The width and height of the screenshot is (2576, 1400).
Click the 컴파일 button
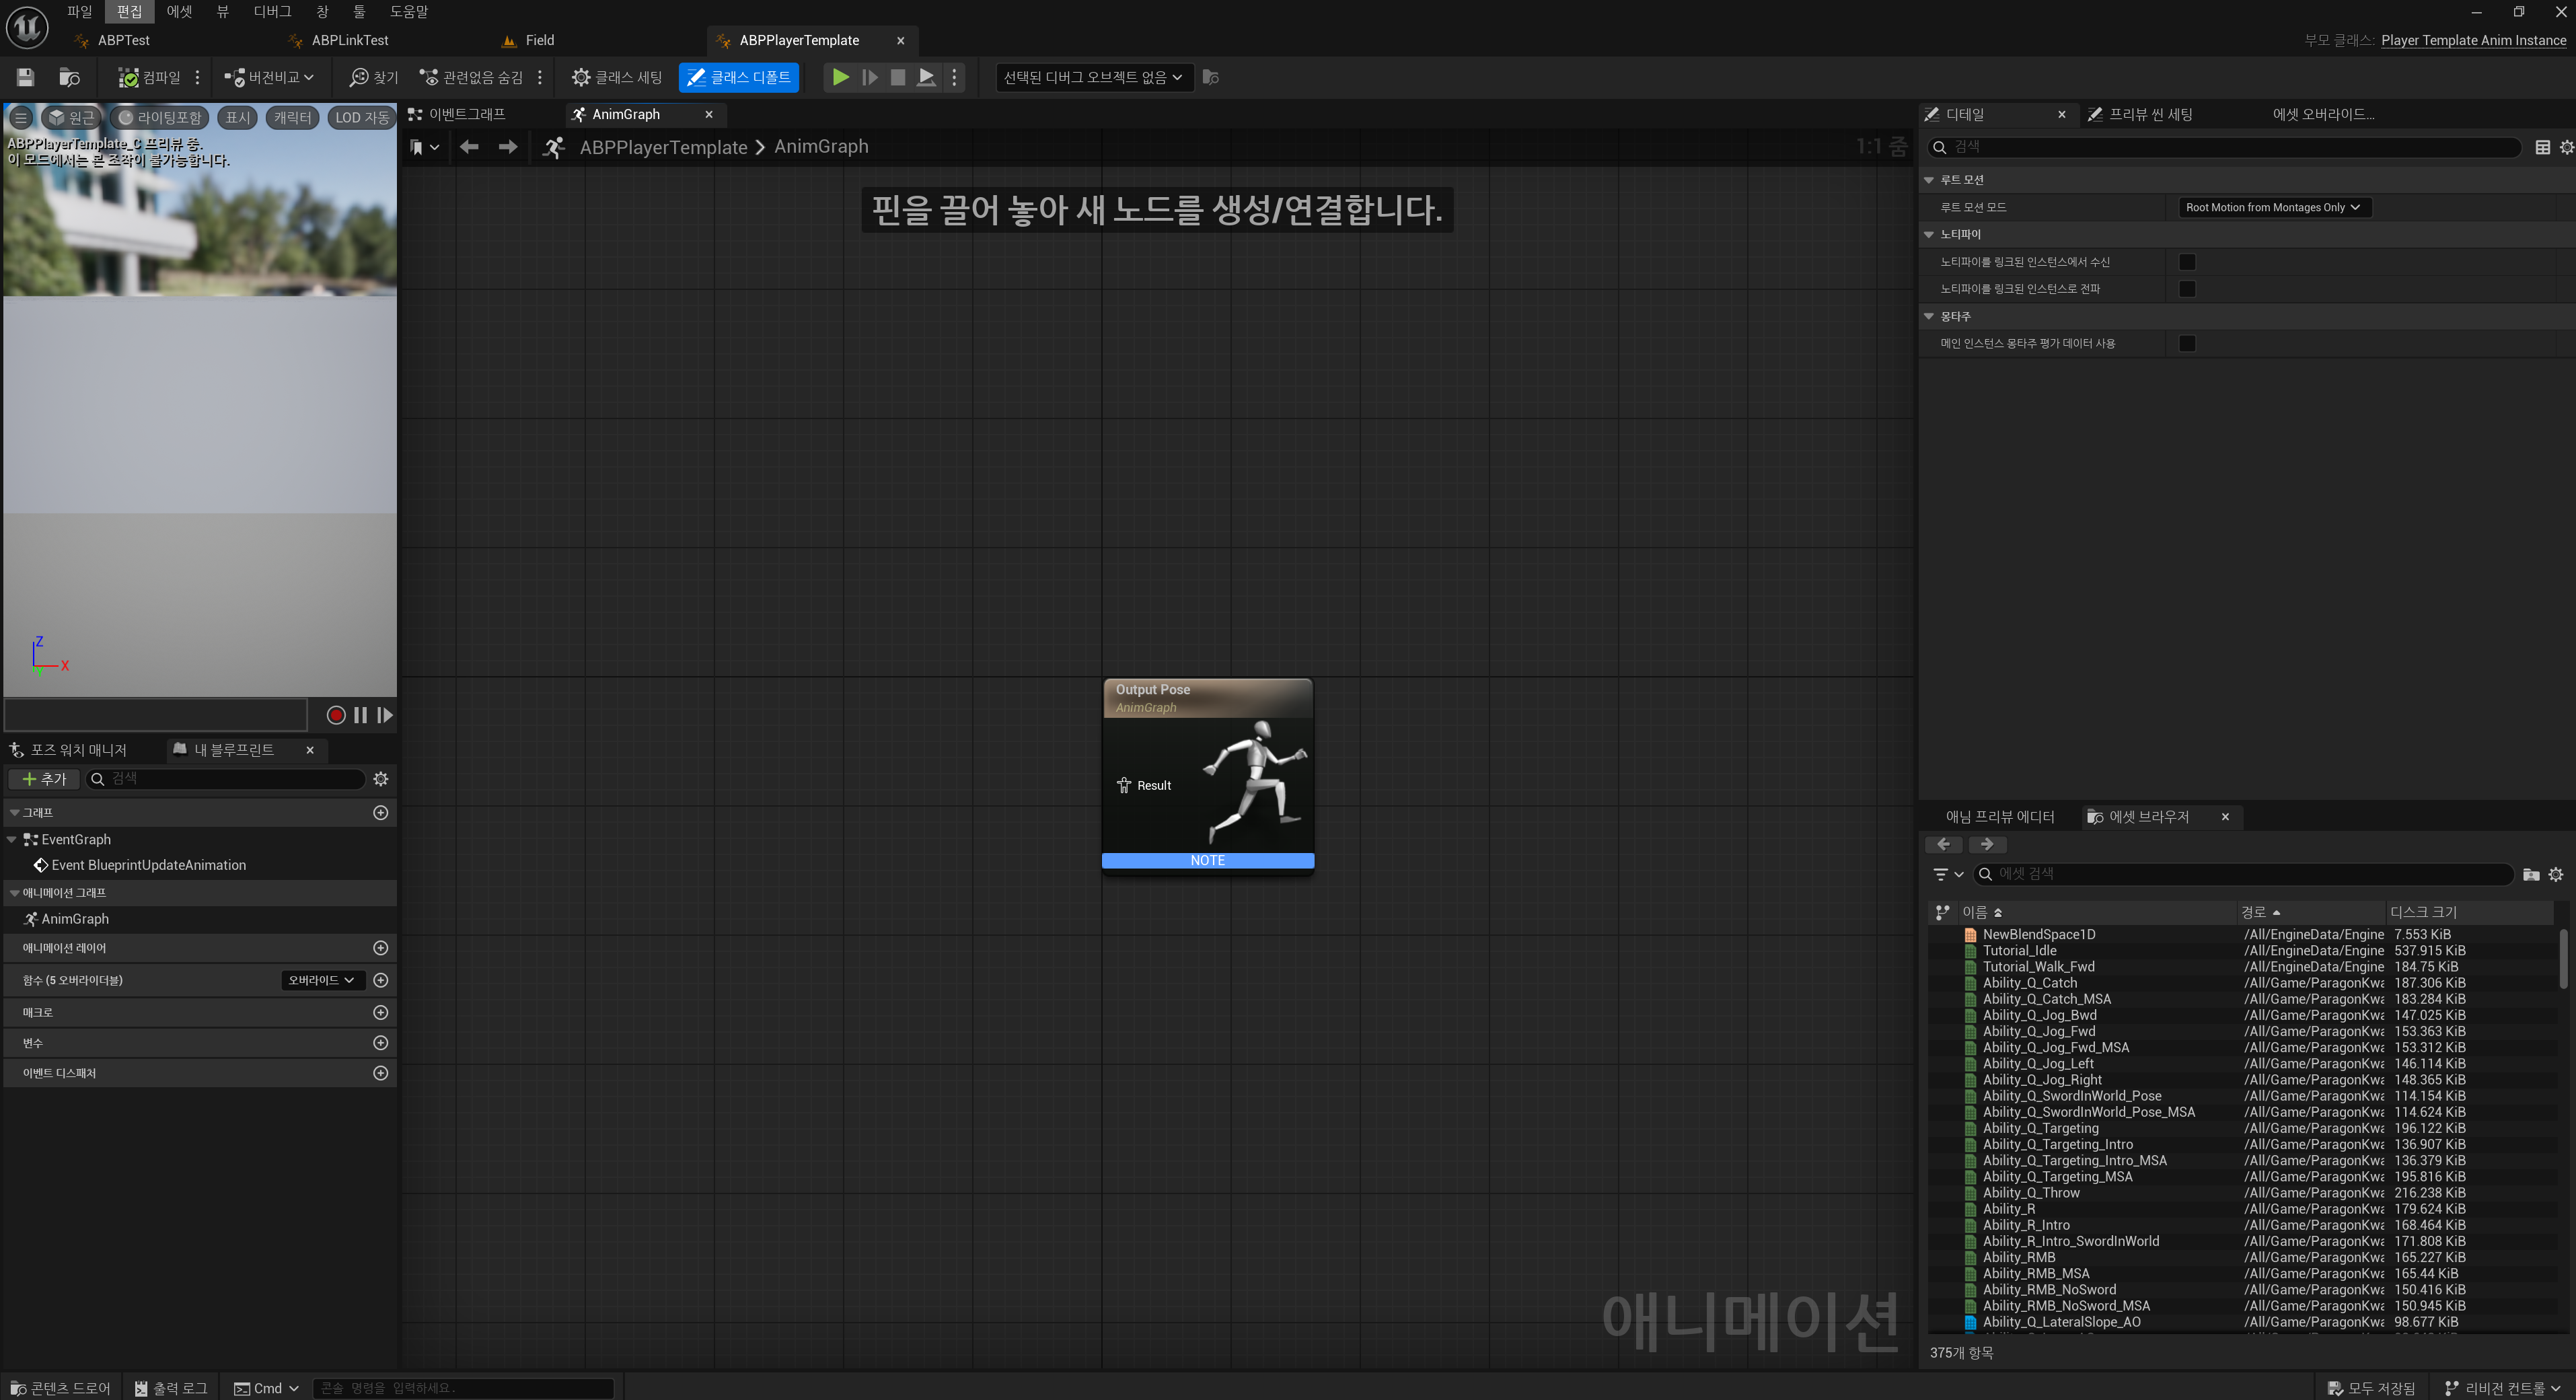tap(150, 77)
